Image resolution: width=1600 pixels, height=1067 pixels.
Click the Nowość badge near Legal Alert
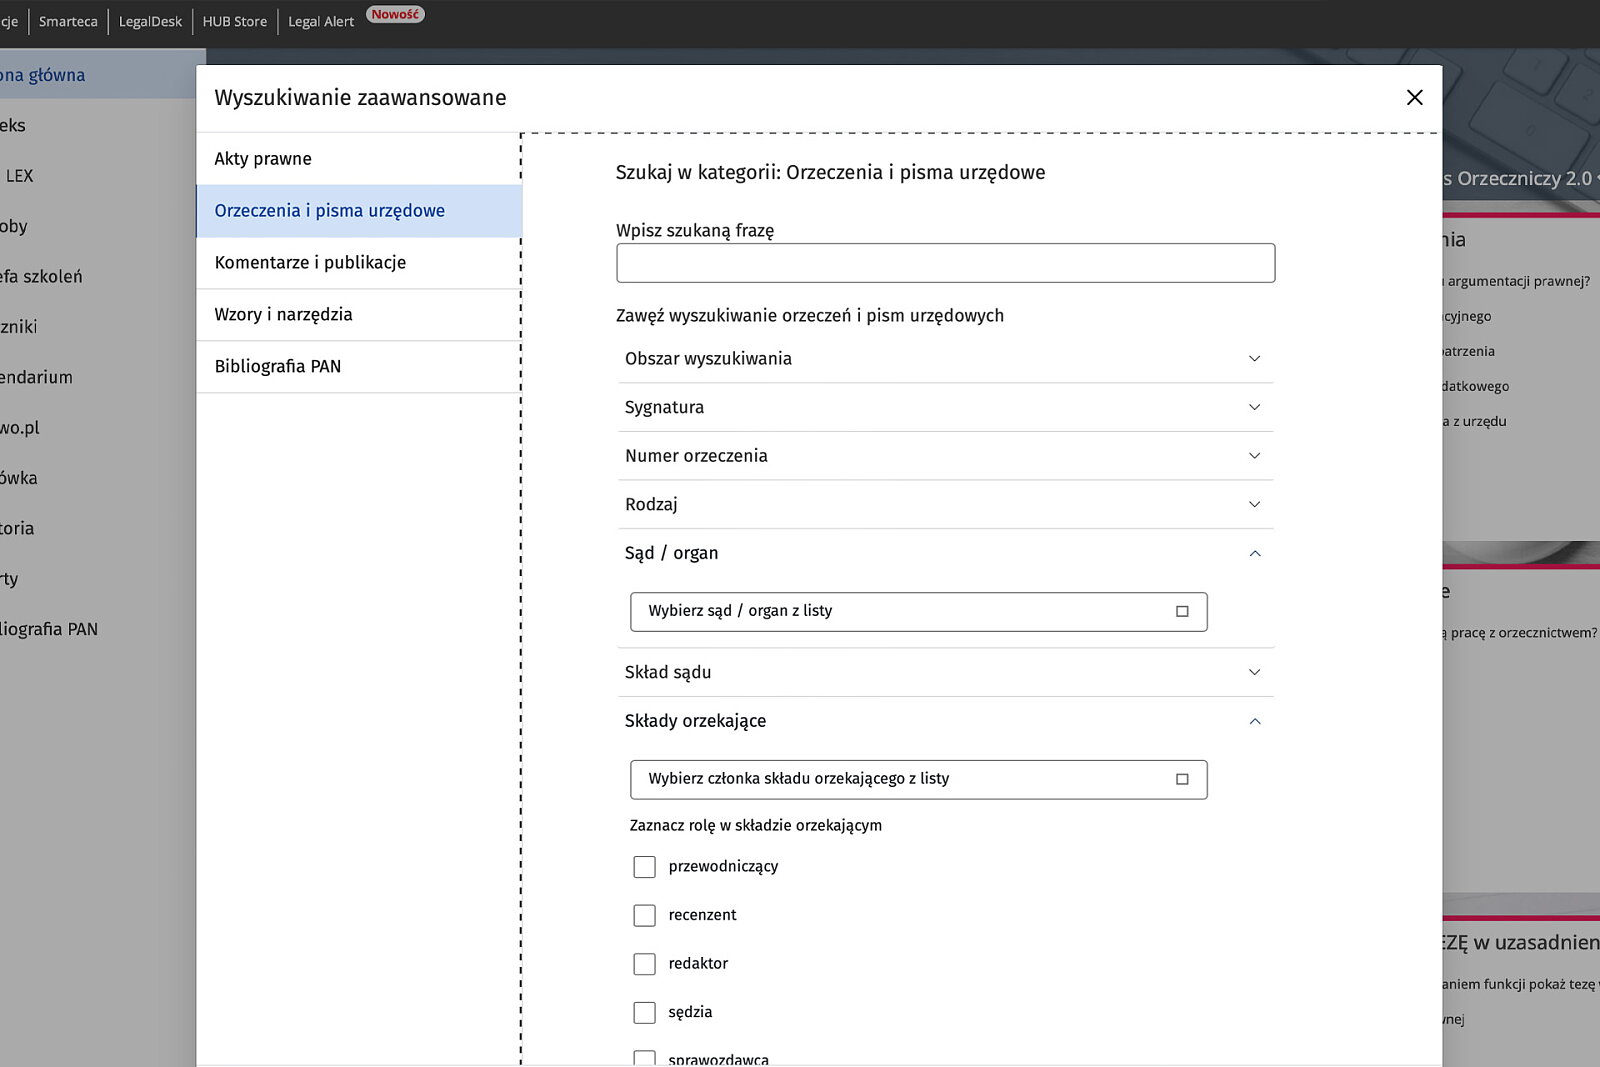[395, 14]
